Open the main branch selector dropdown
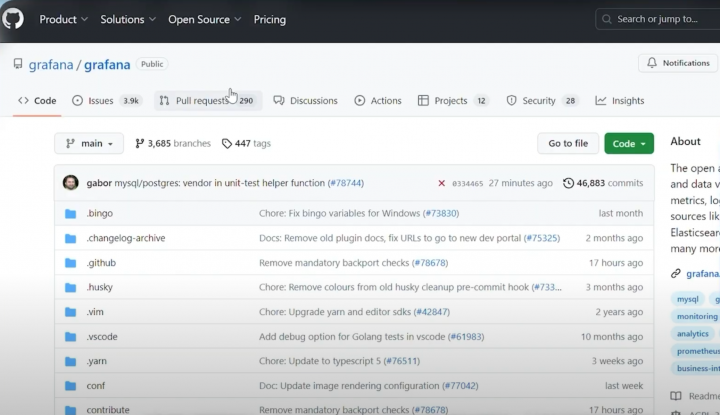 pos(89,144)
